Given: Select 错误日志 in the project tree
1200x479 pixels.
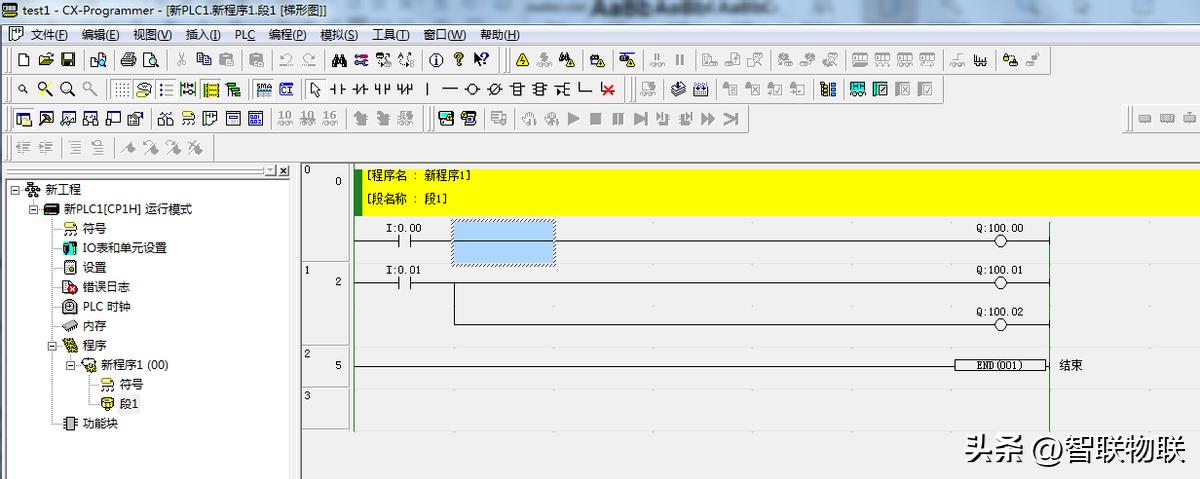Looking at the screenshot, I should click(106, 287).
